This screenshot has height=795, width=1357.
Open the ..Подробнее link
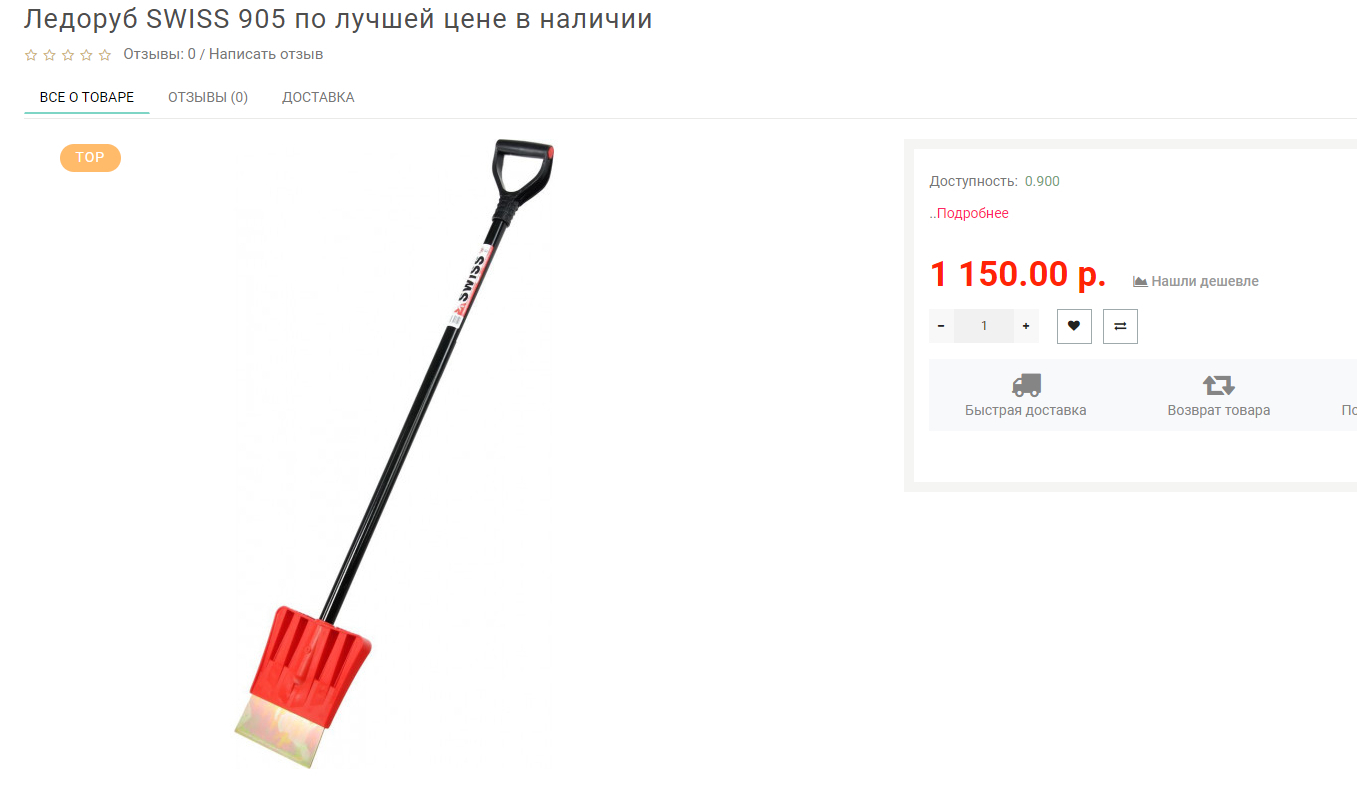point(969,213)
